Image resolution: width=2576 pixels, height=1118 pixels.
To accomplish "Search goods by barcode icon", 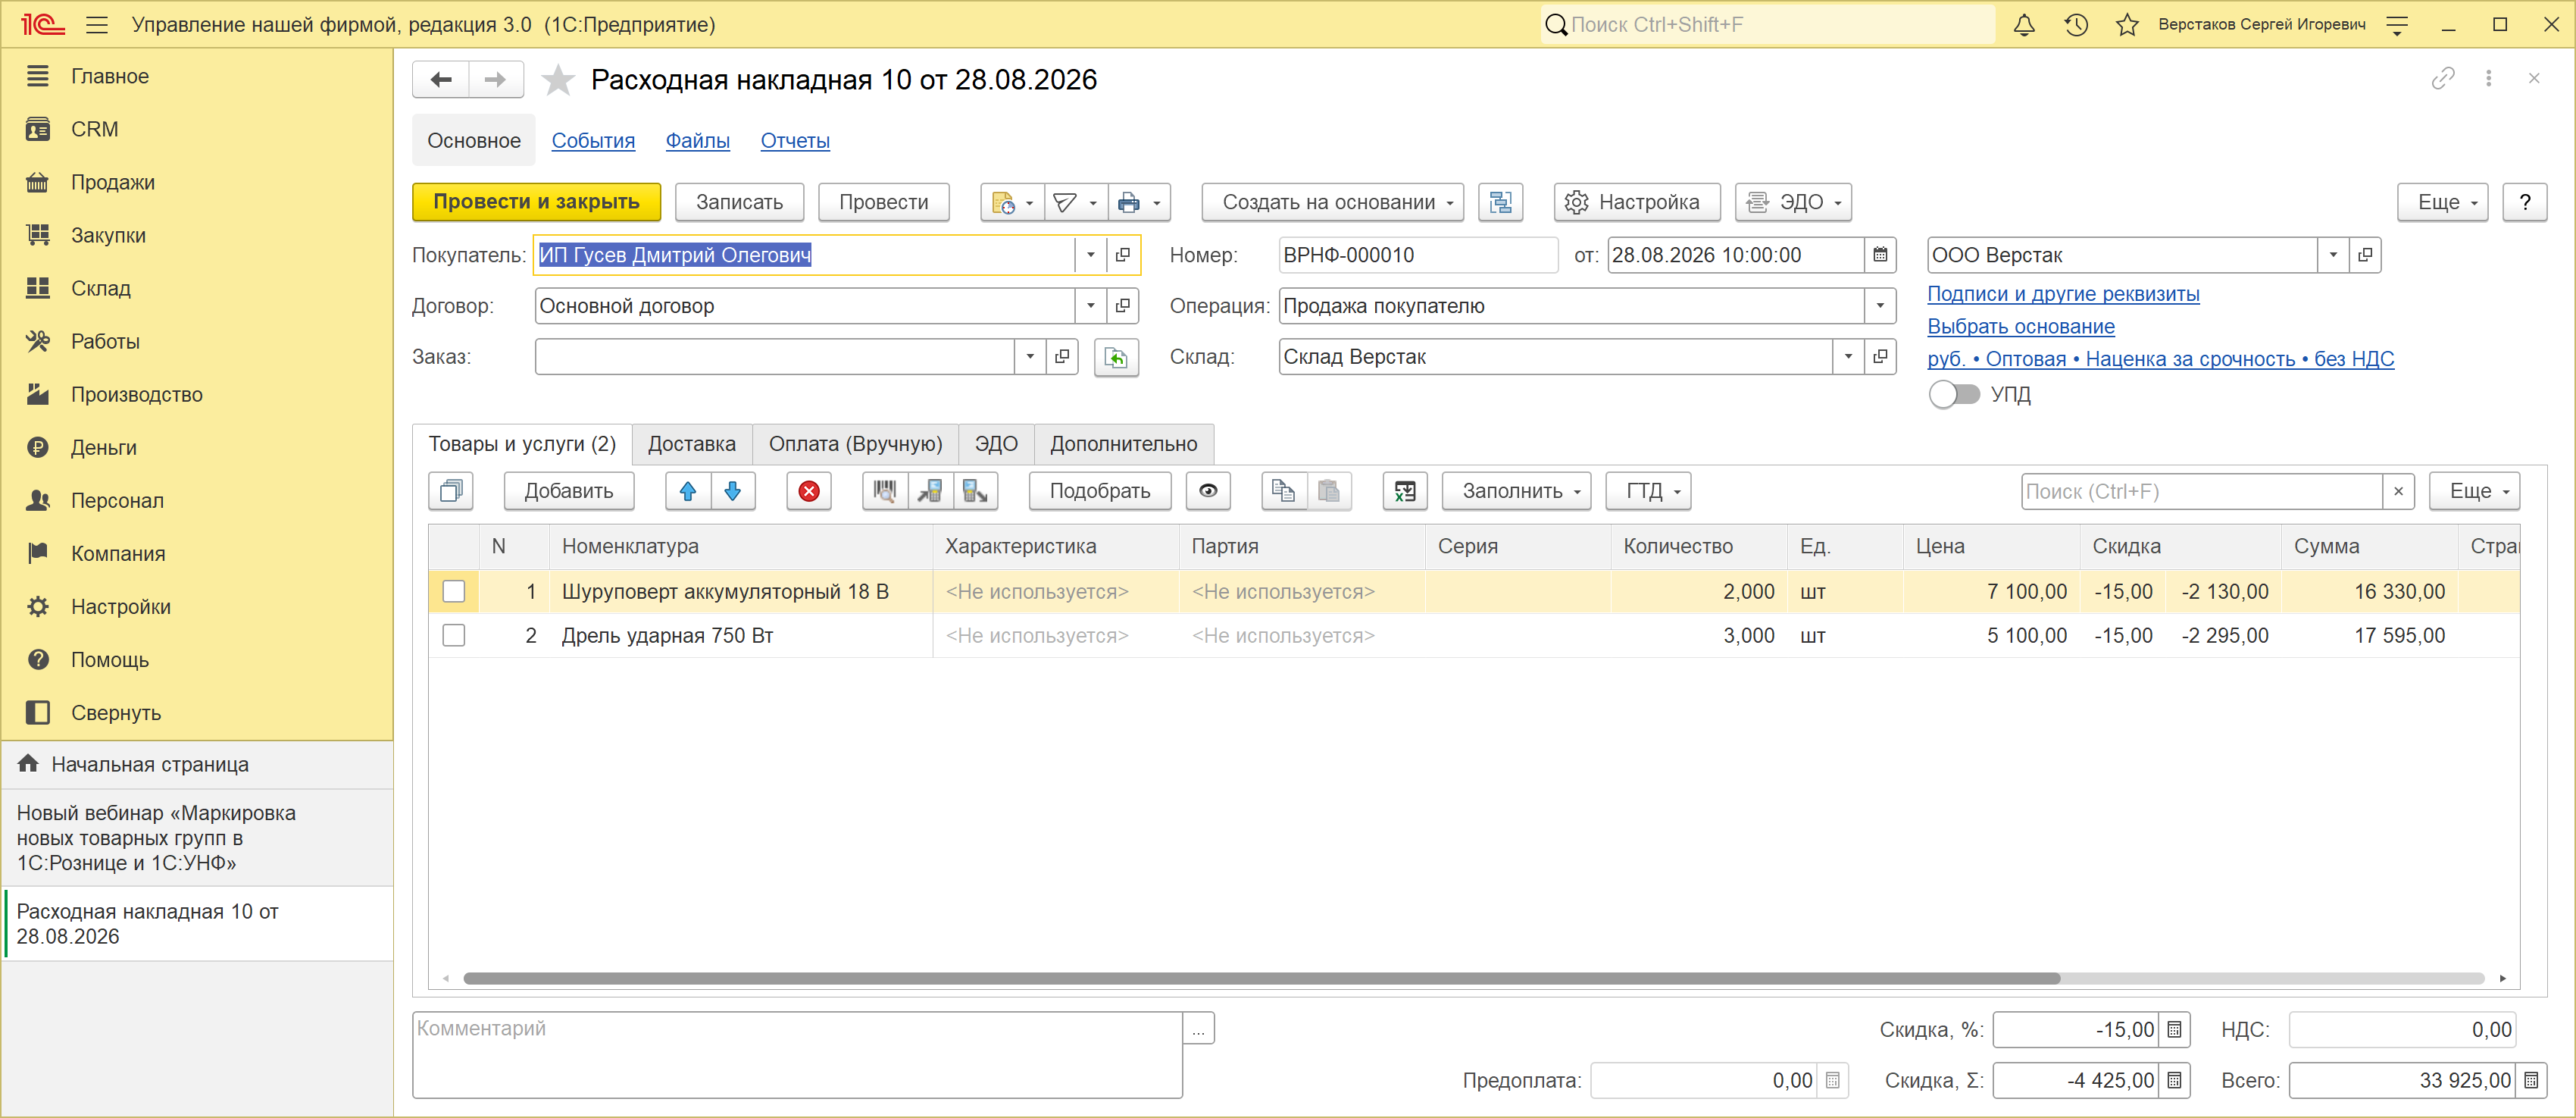I will 885,491.
